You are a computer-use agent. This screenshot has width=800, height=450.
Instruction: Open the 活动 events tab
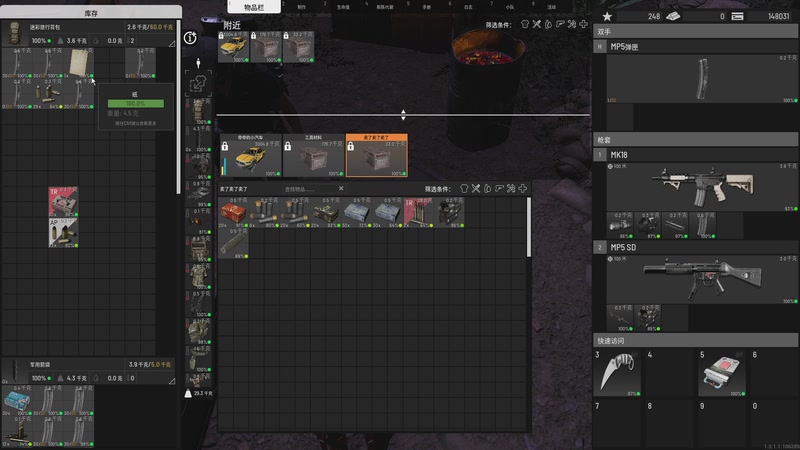point(552,7)
